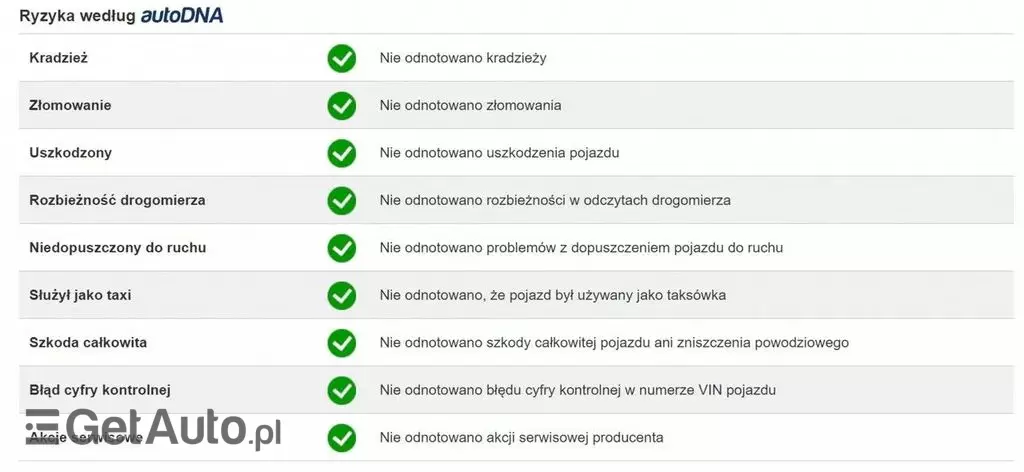The width and height of the screenshot is (1024, 472).
Task: Click the Służył jako taxi checkmark icon
Action: coord(342,295)
